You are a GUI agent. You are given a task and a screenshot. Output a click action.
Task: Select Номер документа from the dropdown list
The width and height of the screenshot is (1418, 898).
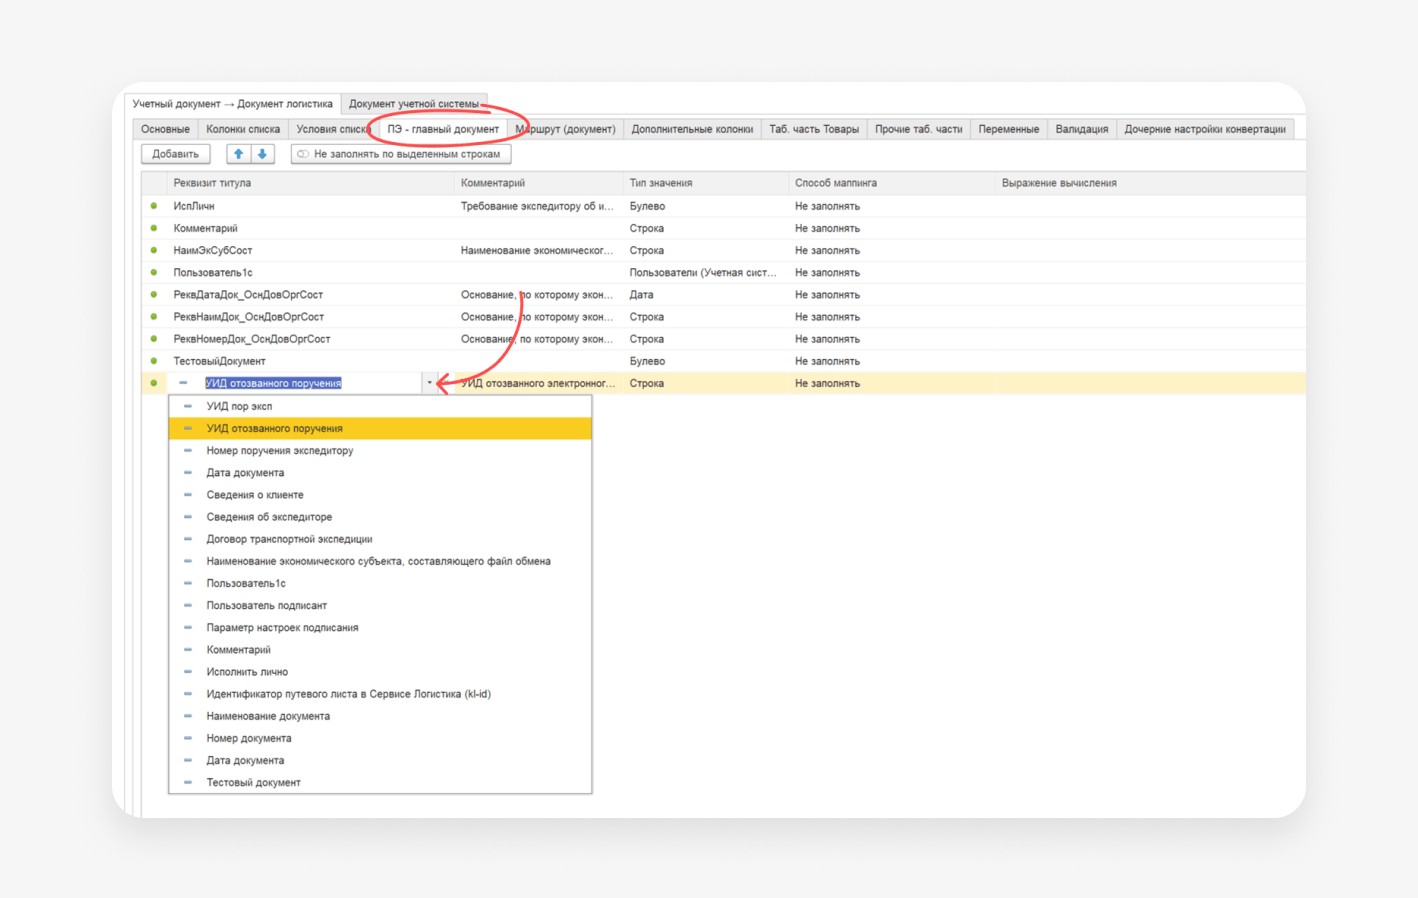380,738
